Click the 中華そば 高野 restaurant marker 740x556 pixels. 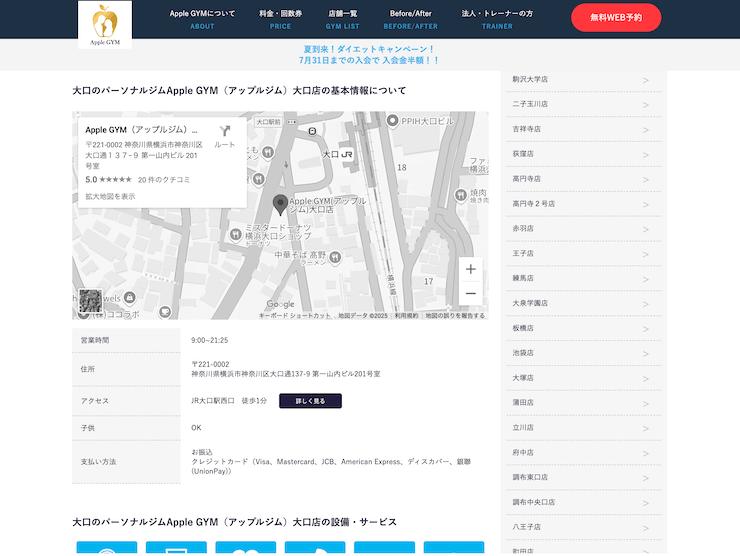335,257
